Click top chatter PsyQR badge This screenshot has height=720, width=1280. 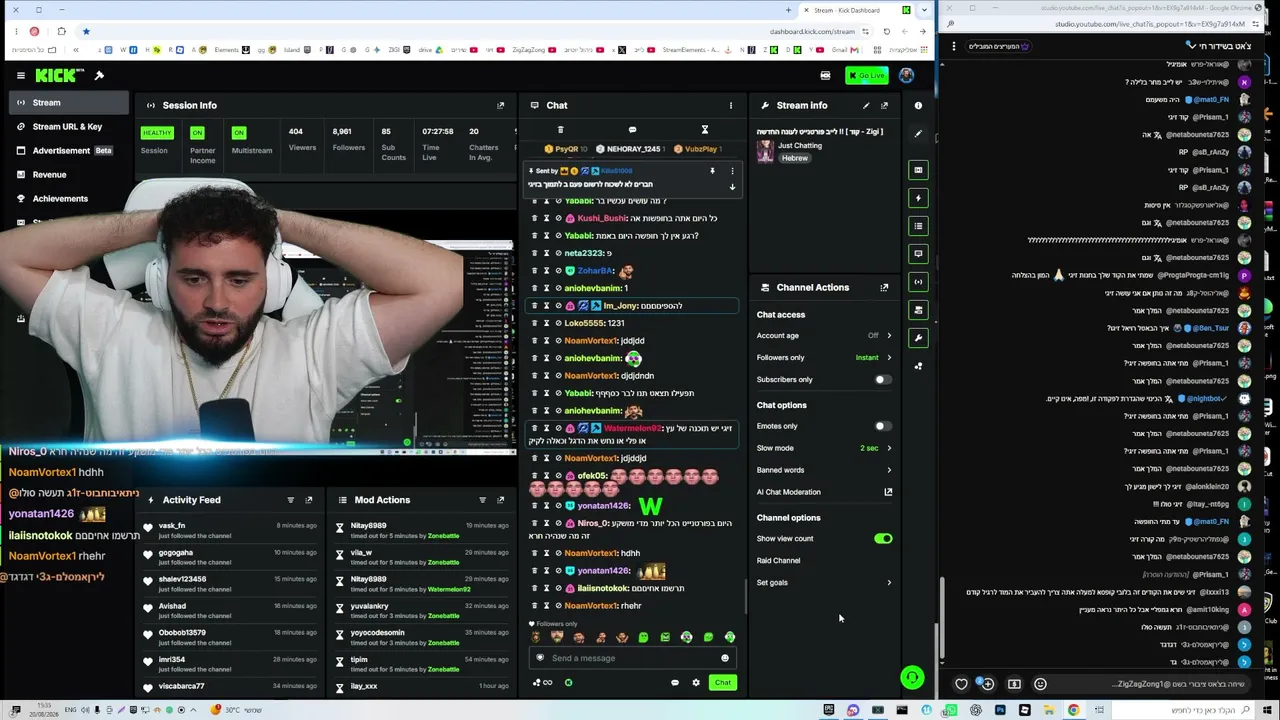point(567,150)
